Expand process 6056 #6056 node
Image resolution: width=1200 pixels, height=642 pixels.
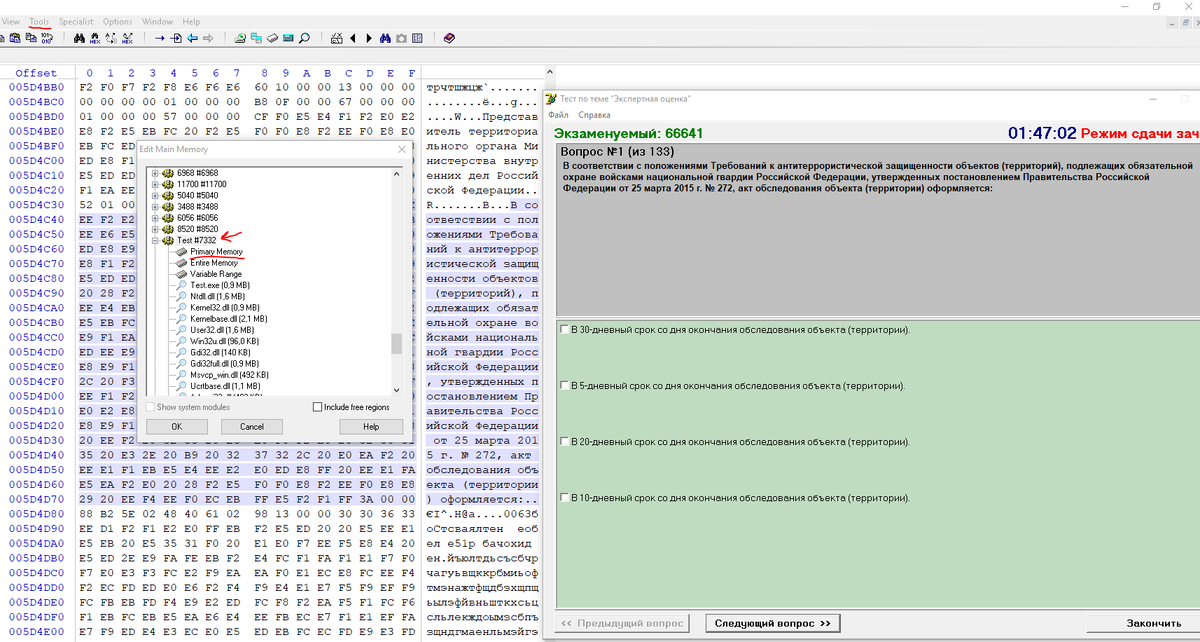(x=156, y=218)
